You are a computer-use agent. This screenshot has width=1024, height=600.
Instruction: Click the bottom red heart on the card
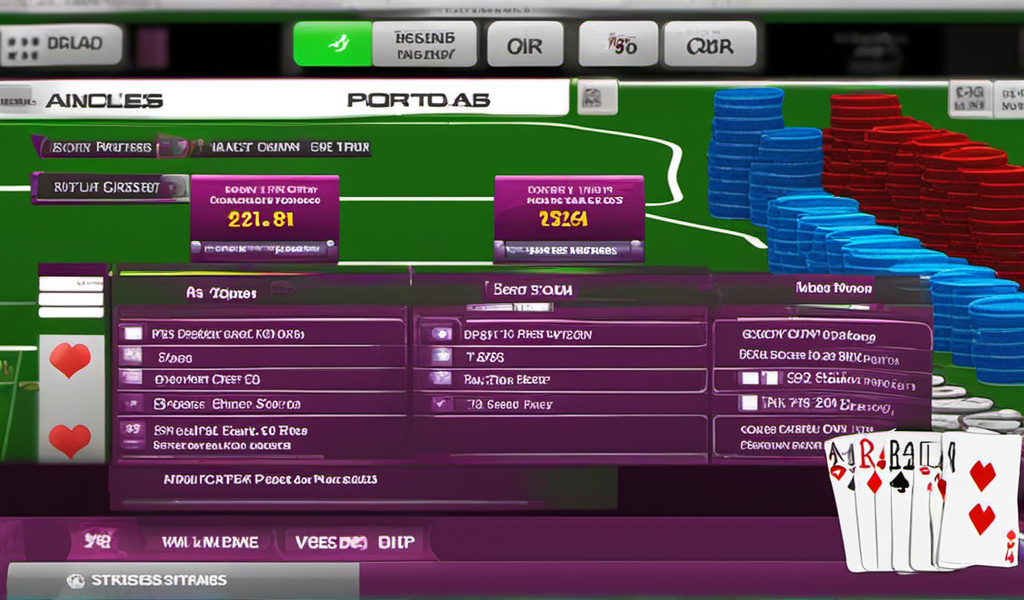pyautogui.click(x=70, y=439)
